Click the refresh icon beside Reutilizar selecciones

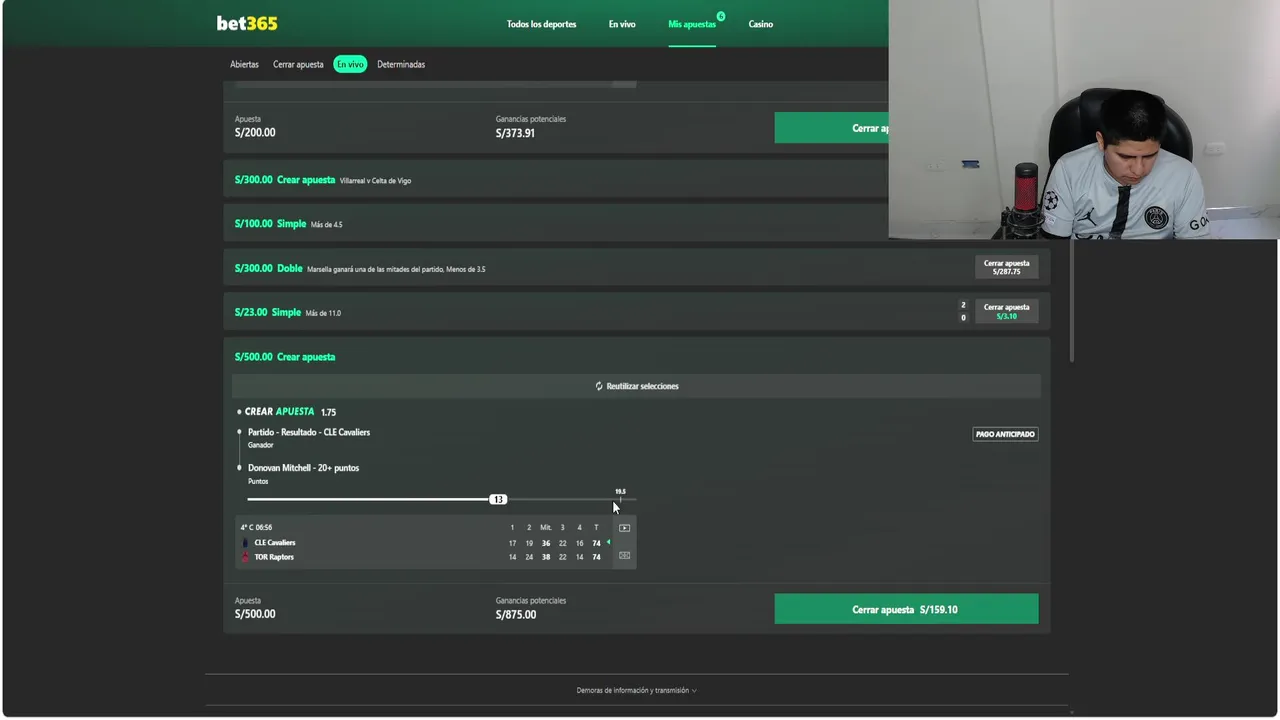(x=599, y=386)
